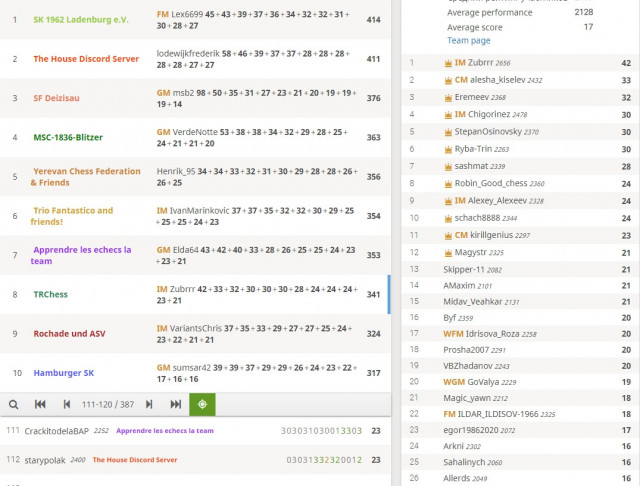Click crown icon beside IM Chigorinez
This screenshot has height=486, width=640.
click(x=448, y=115)
